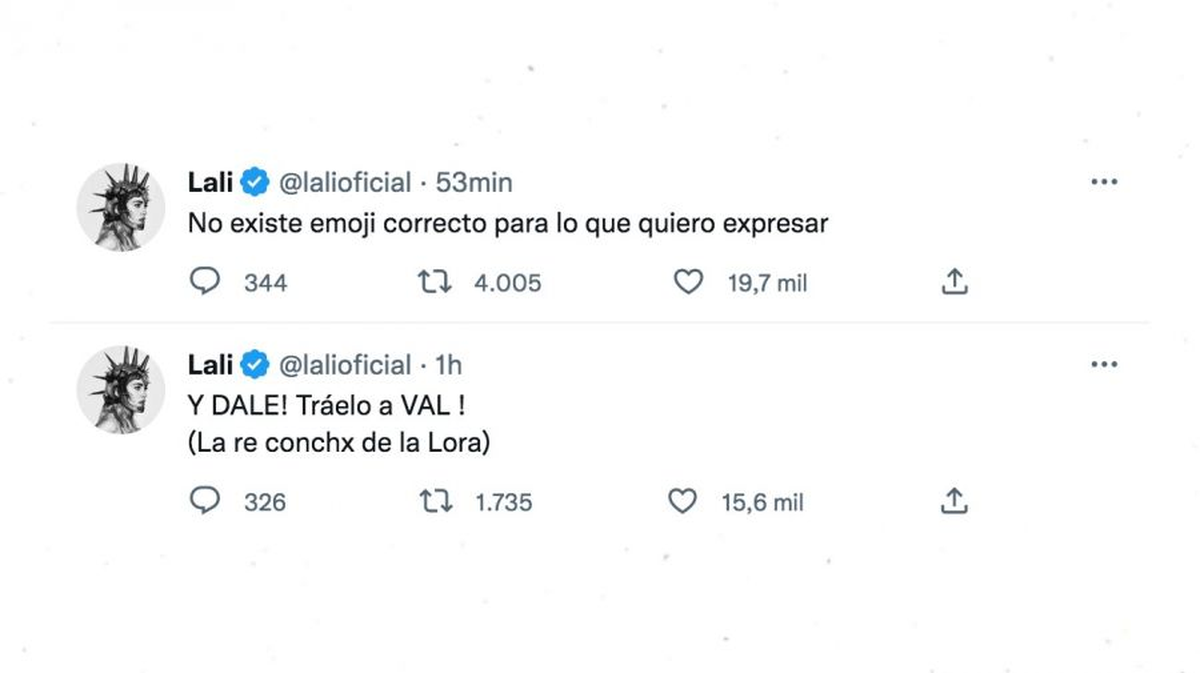The image size is (1200, 673).
Task: Reply to the 'Y DALE! Tráelo' tweet
Action: coord(204,501)
